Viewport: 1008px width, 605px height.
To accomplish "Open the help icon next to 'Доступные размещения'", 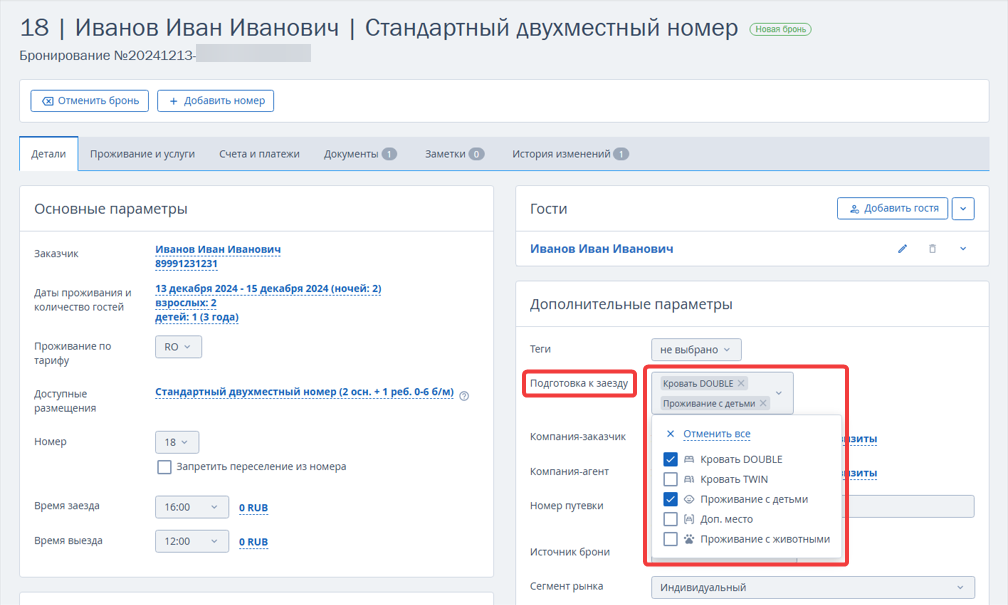I will point(464,396).
